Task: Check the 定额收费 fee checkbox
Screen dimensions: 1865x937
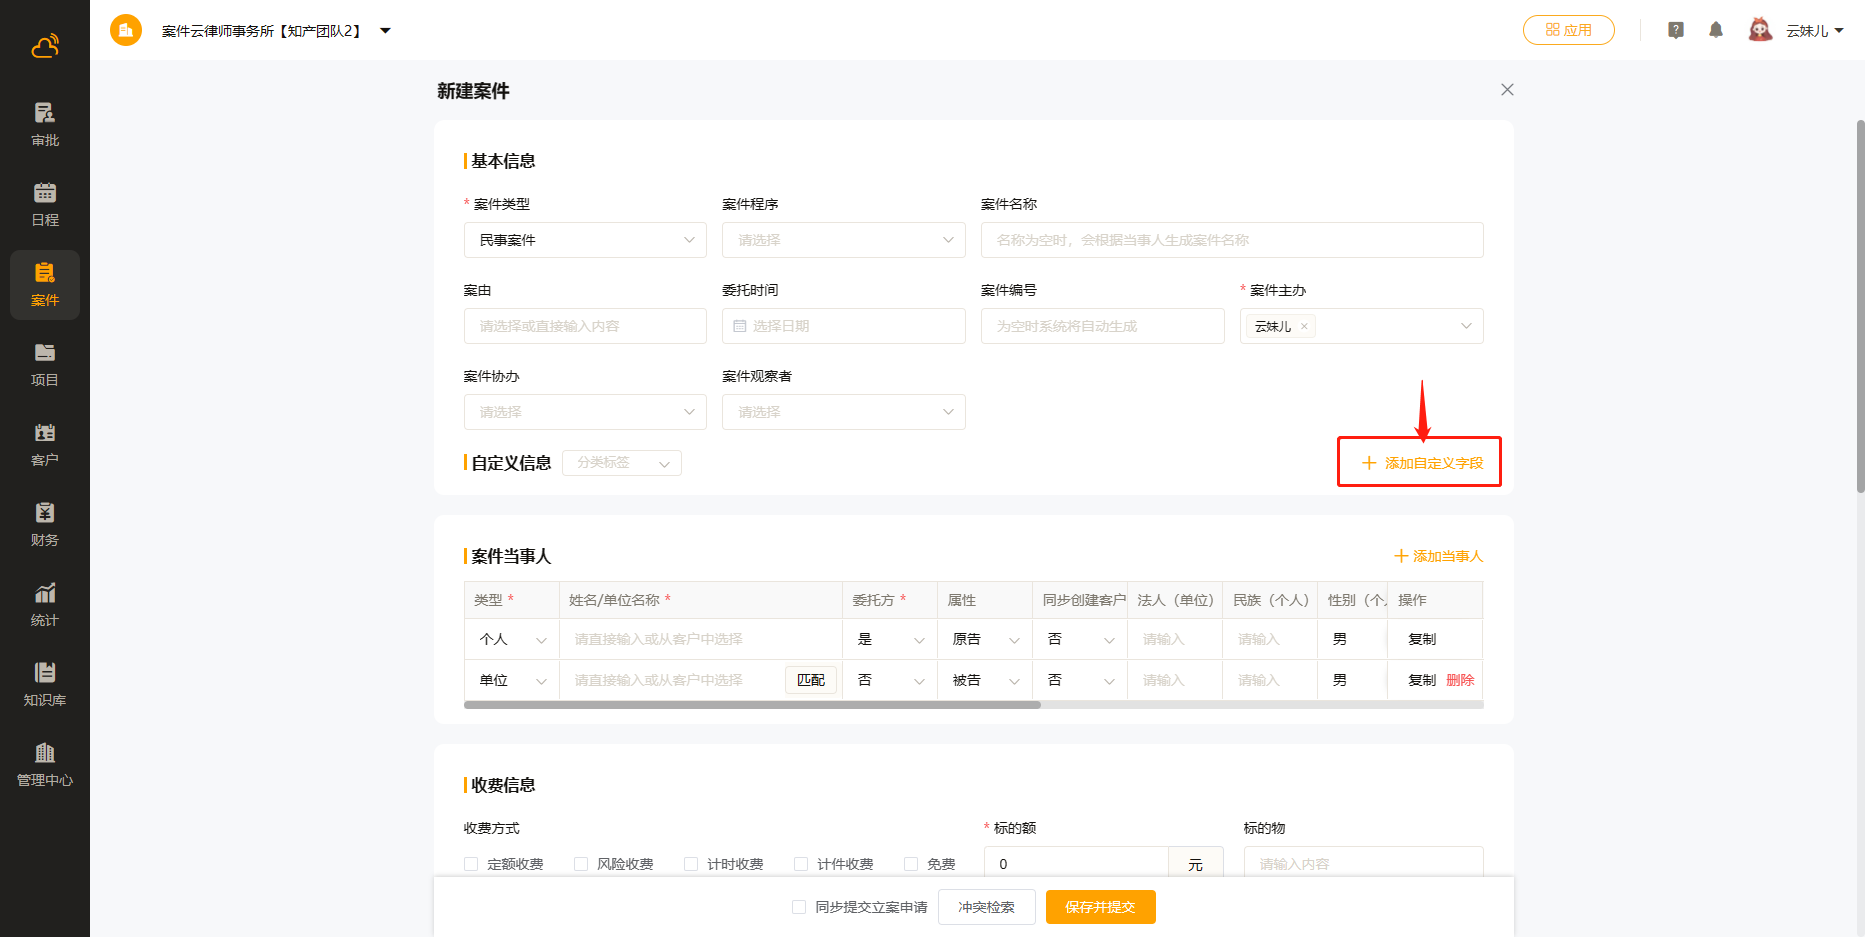Action: tap(471, 864)
